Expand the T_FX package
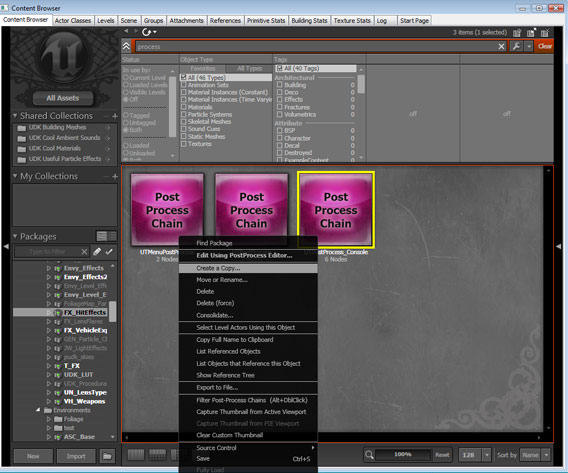The width and height of the screenshot is (568, 473). (49, 366)
